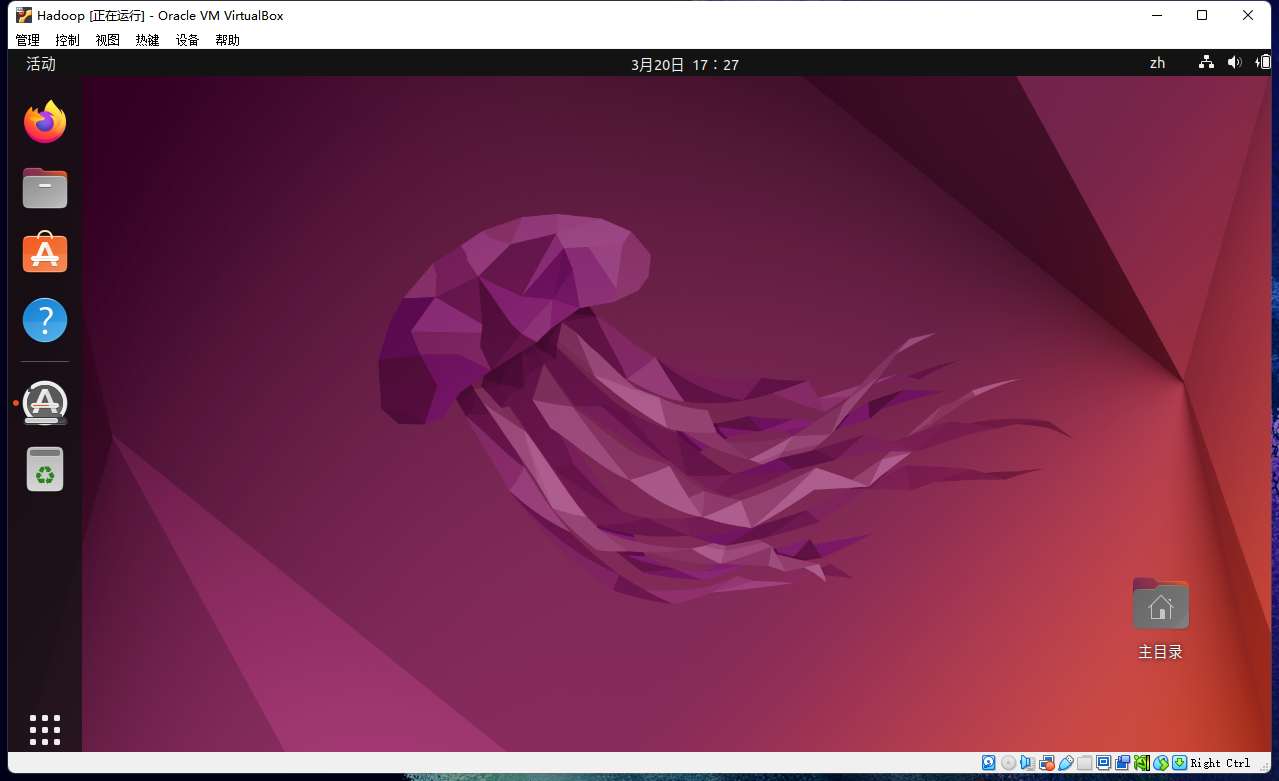
Task: Click the USB device status icon
Action: click(x=1066, y=763)
